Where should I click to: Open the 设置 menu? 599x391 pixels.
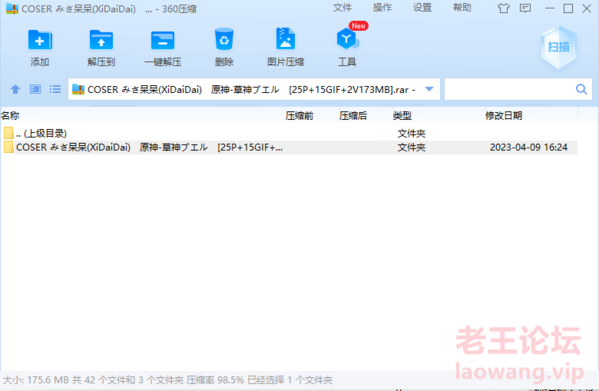coord(422,8)
